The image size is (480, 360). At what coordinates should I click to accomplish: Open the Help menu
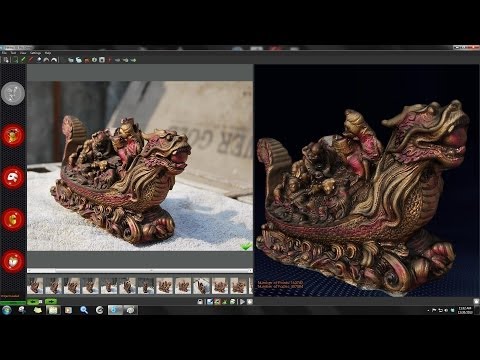[x=48, y=53]
